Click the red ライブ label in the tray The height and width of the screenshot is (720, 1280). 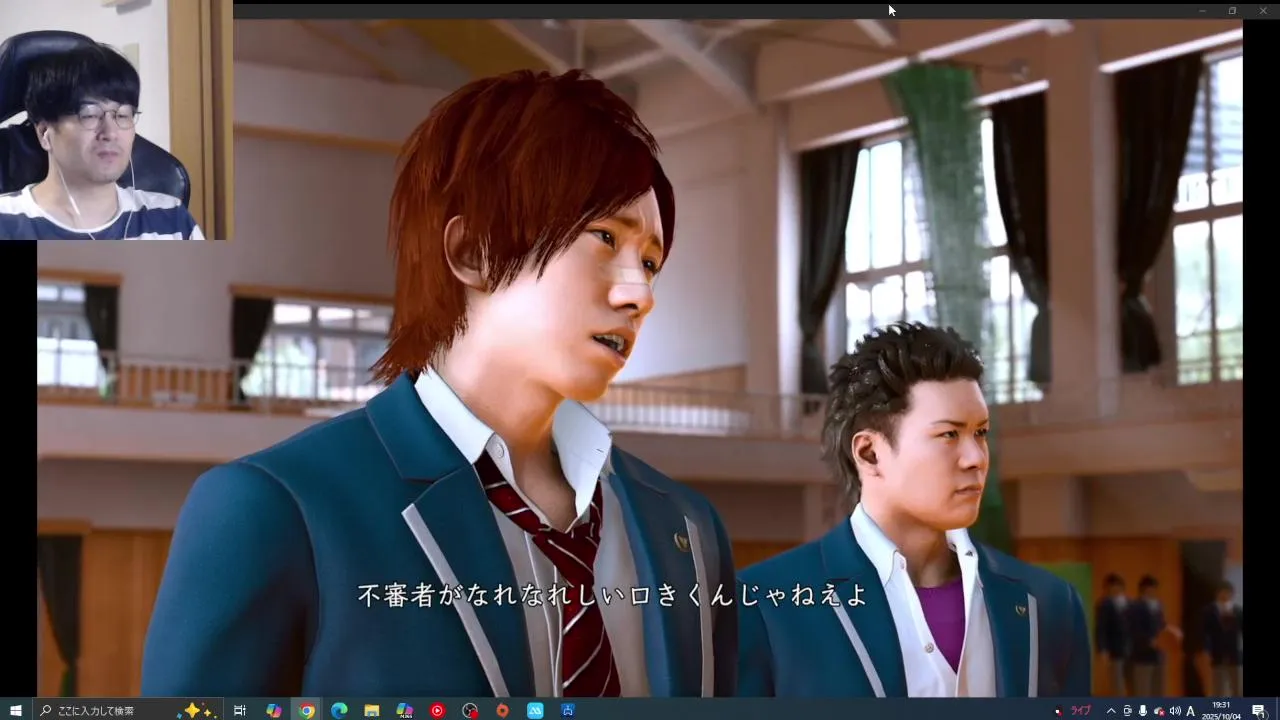pyautogui.click(x=1080, y=711)
